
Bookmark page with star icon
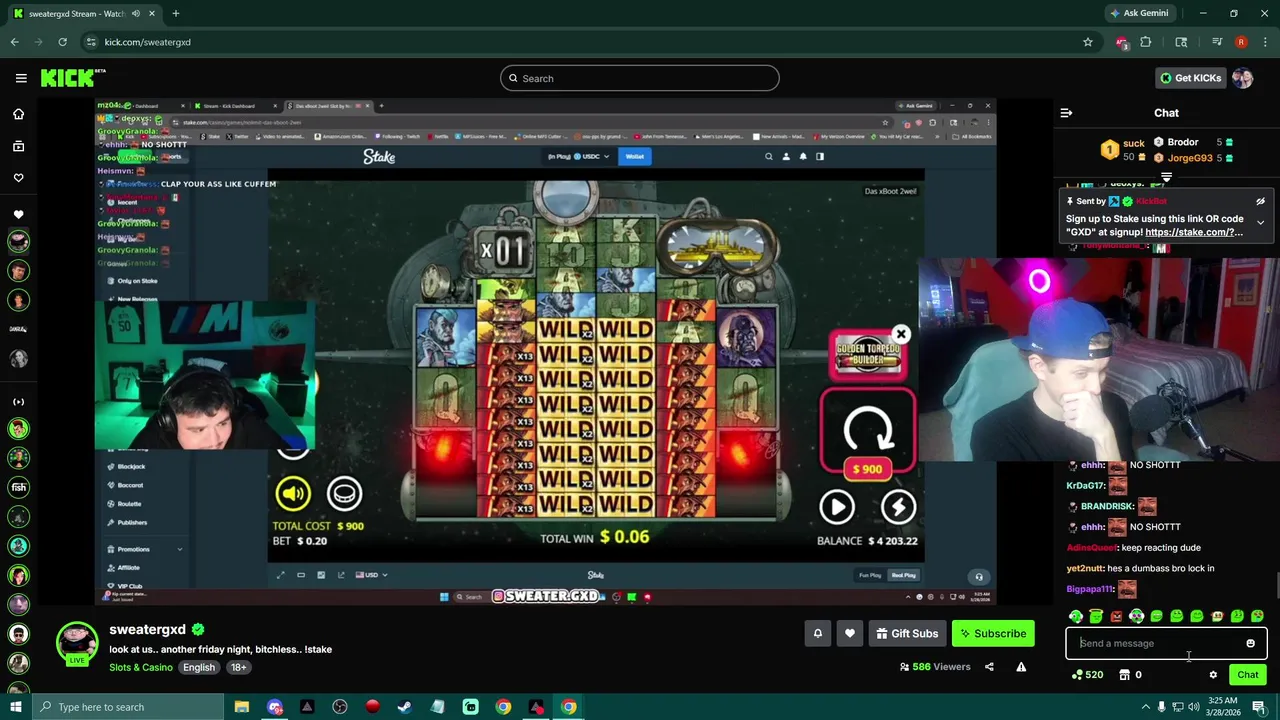1087,42
